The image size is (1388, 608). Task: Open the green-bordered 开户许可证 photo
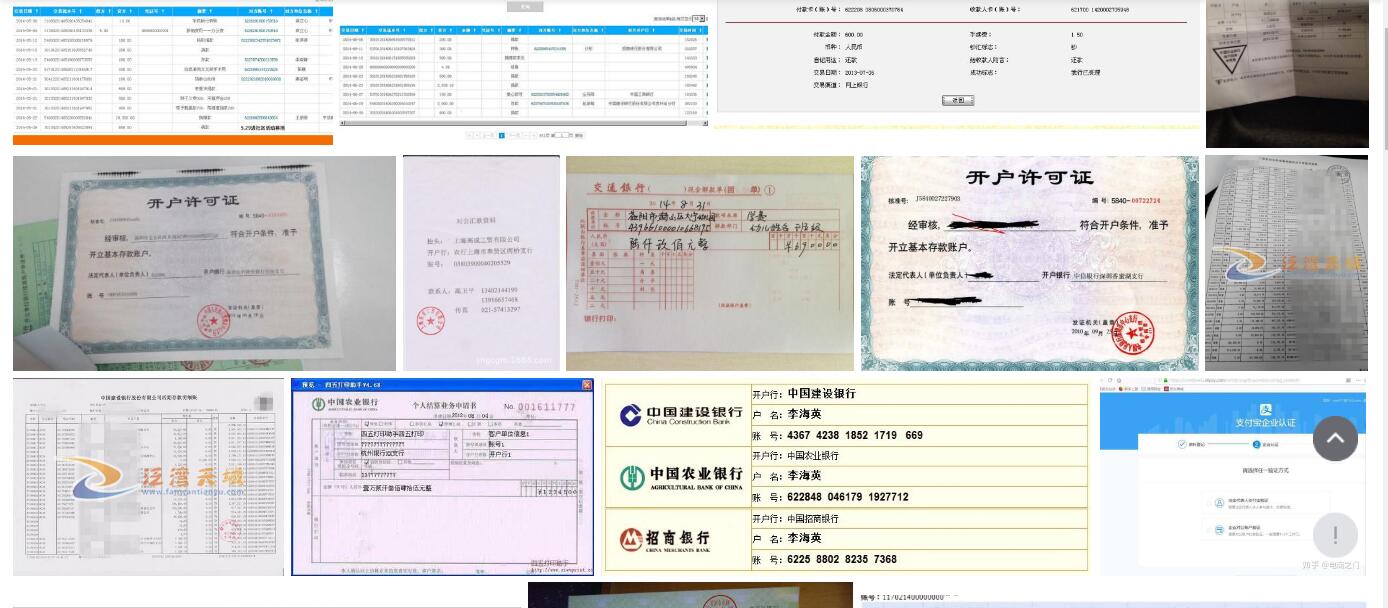coord(204,263)
